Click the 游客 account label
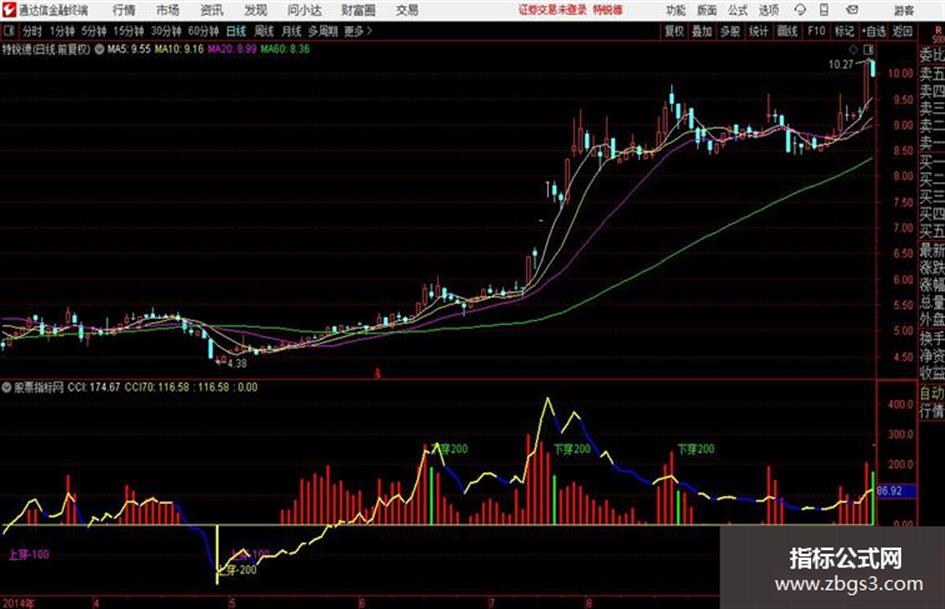The image size is (945, 609). coord(904,10)
